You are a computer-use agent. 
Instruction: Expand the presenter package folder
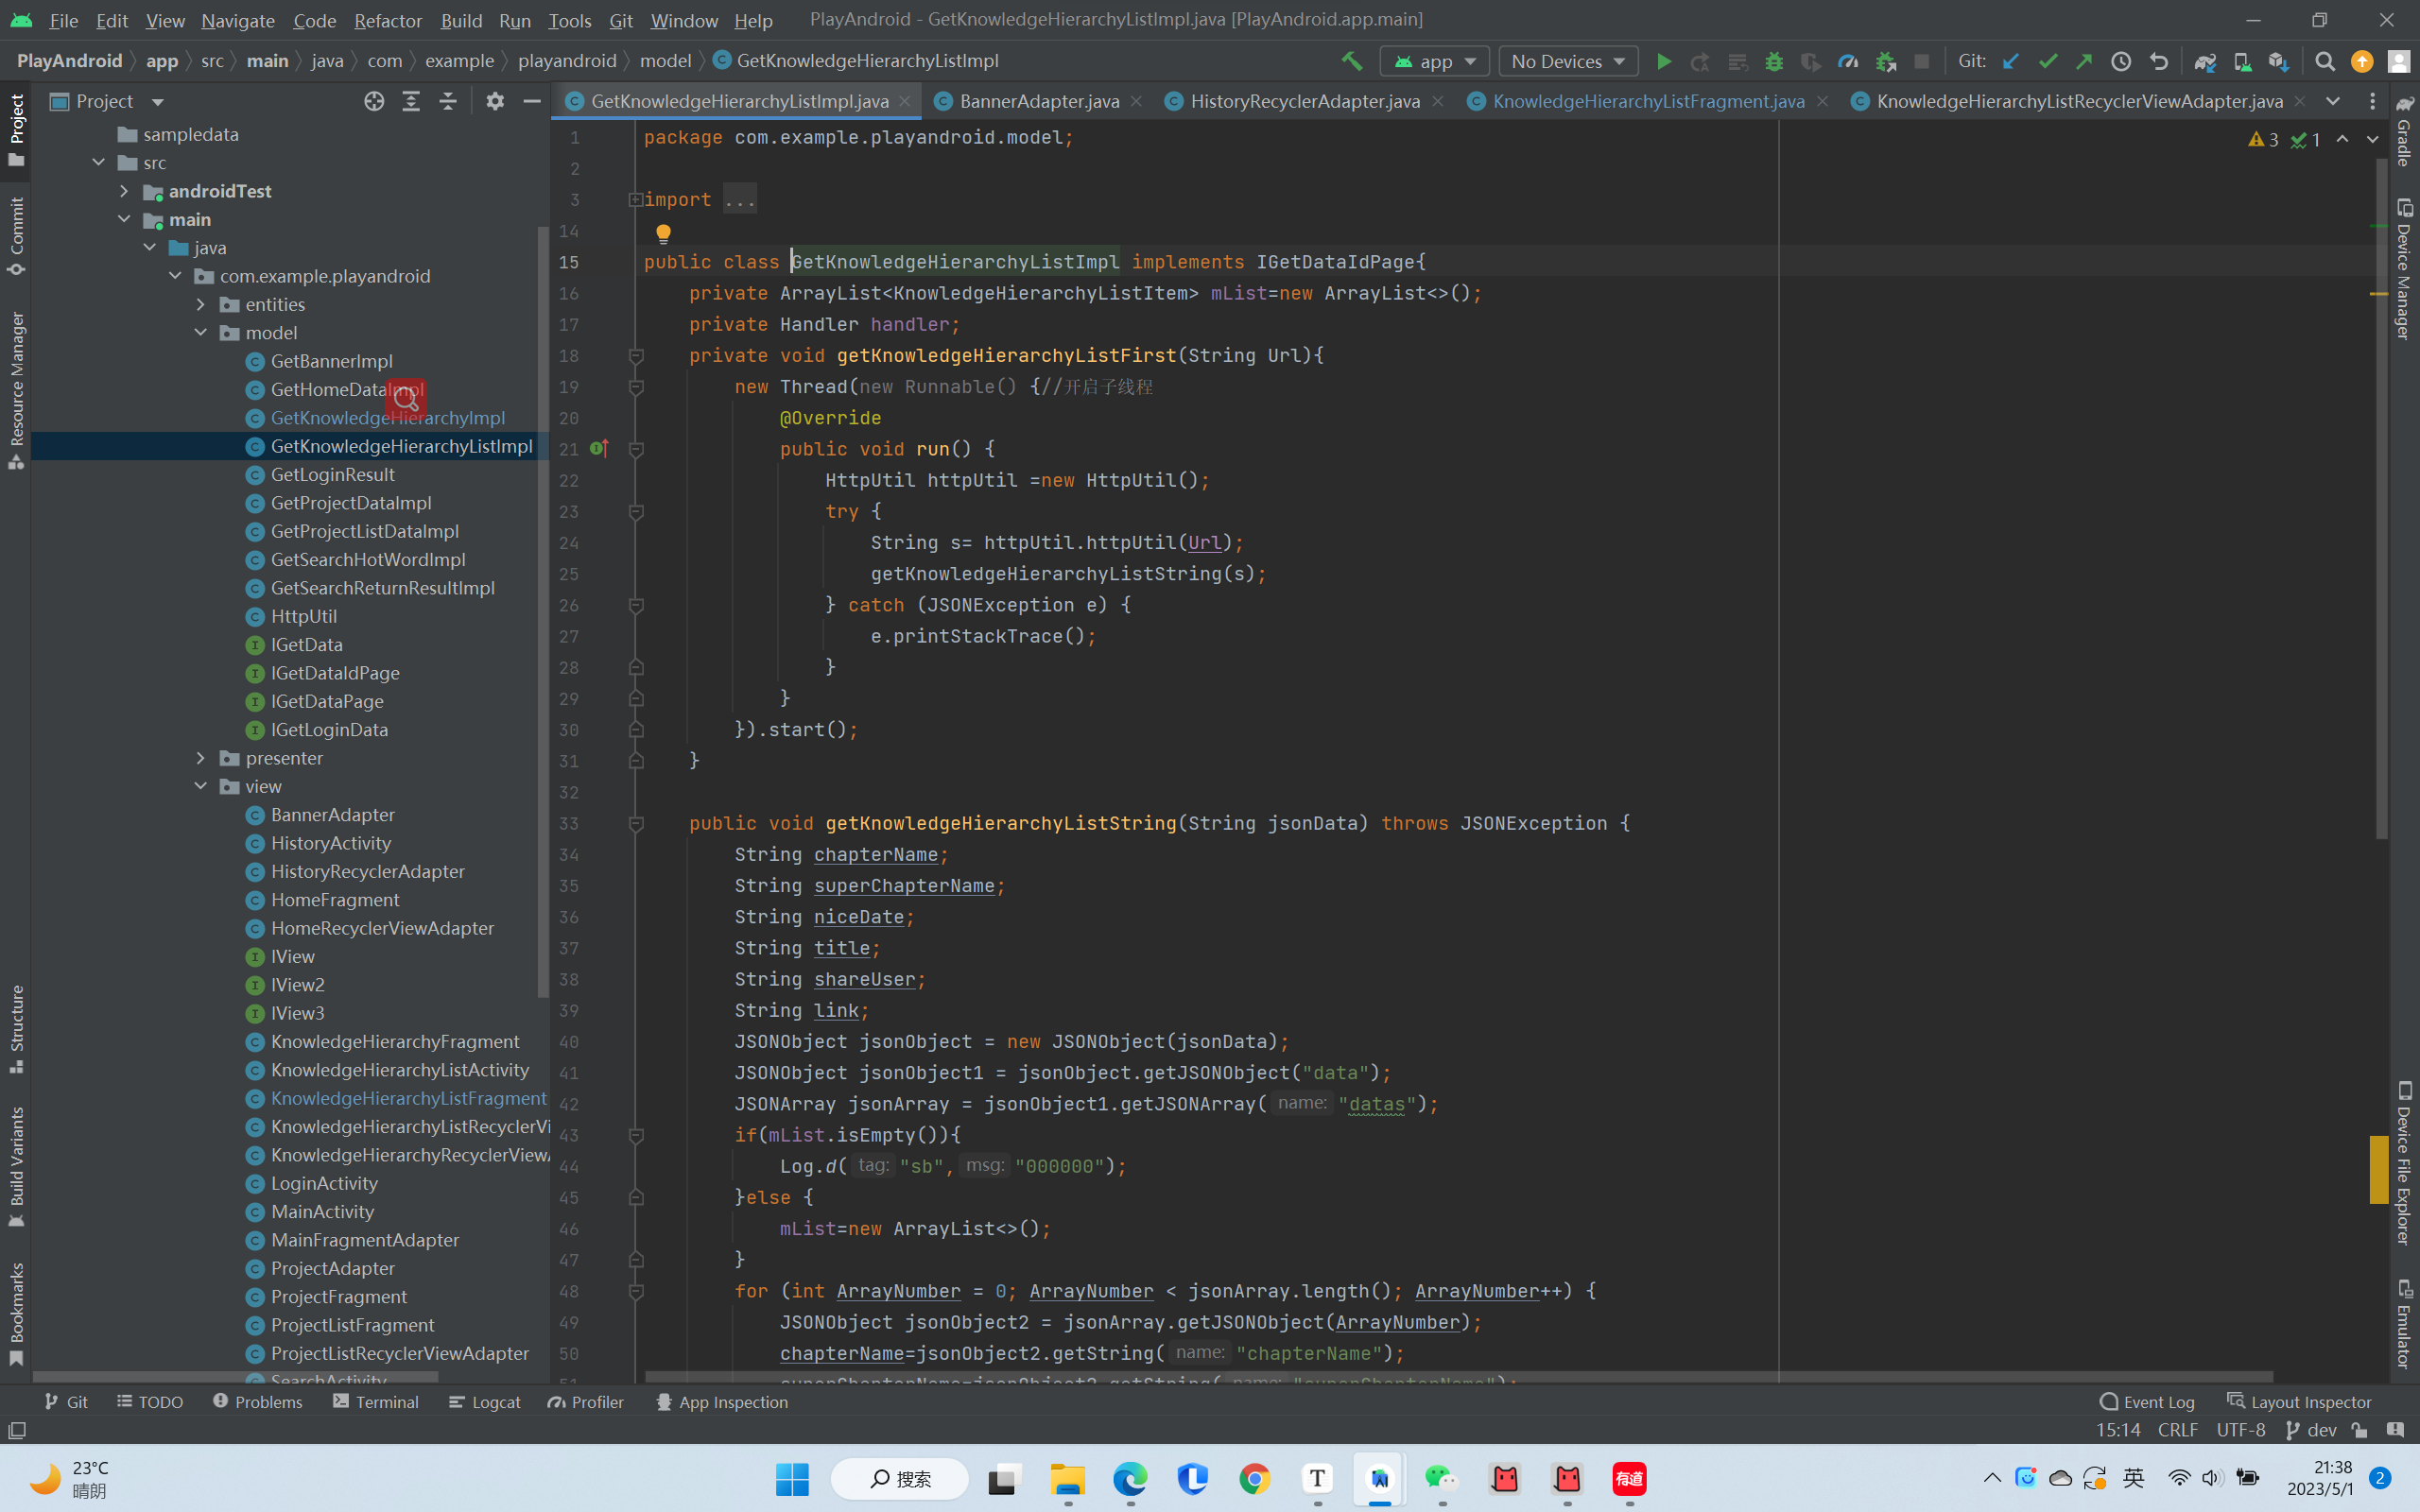point(201,758)
